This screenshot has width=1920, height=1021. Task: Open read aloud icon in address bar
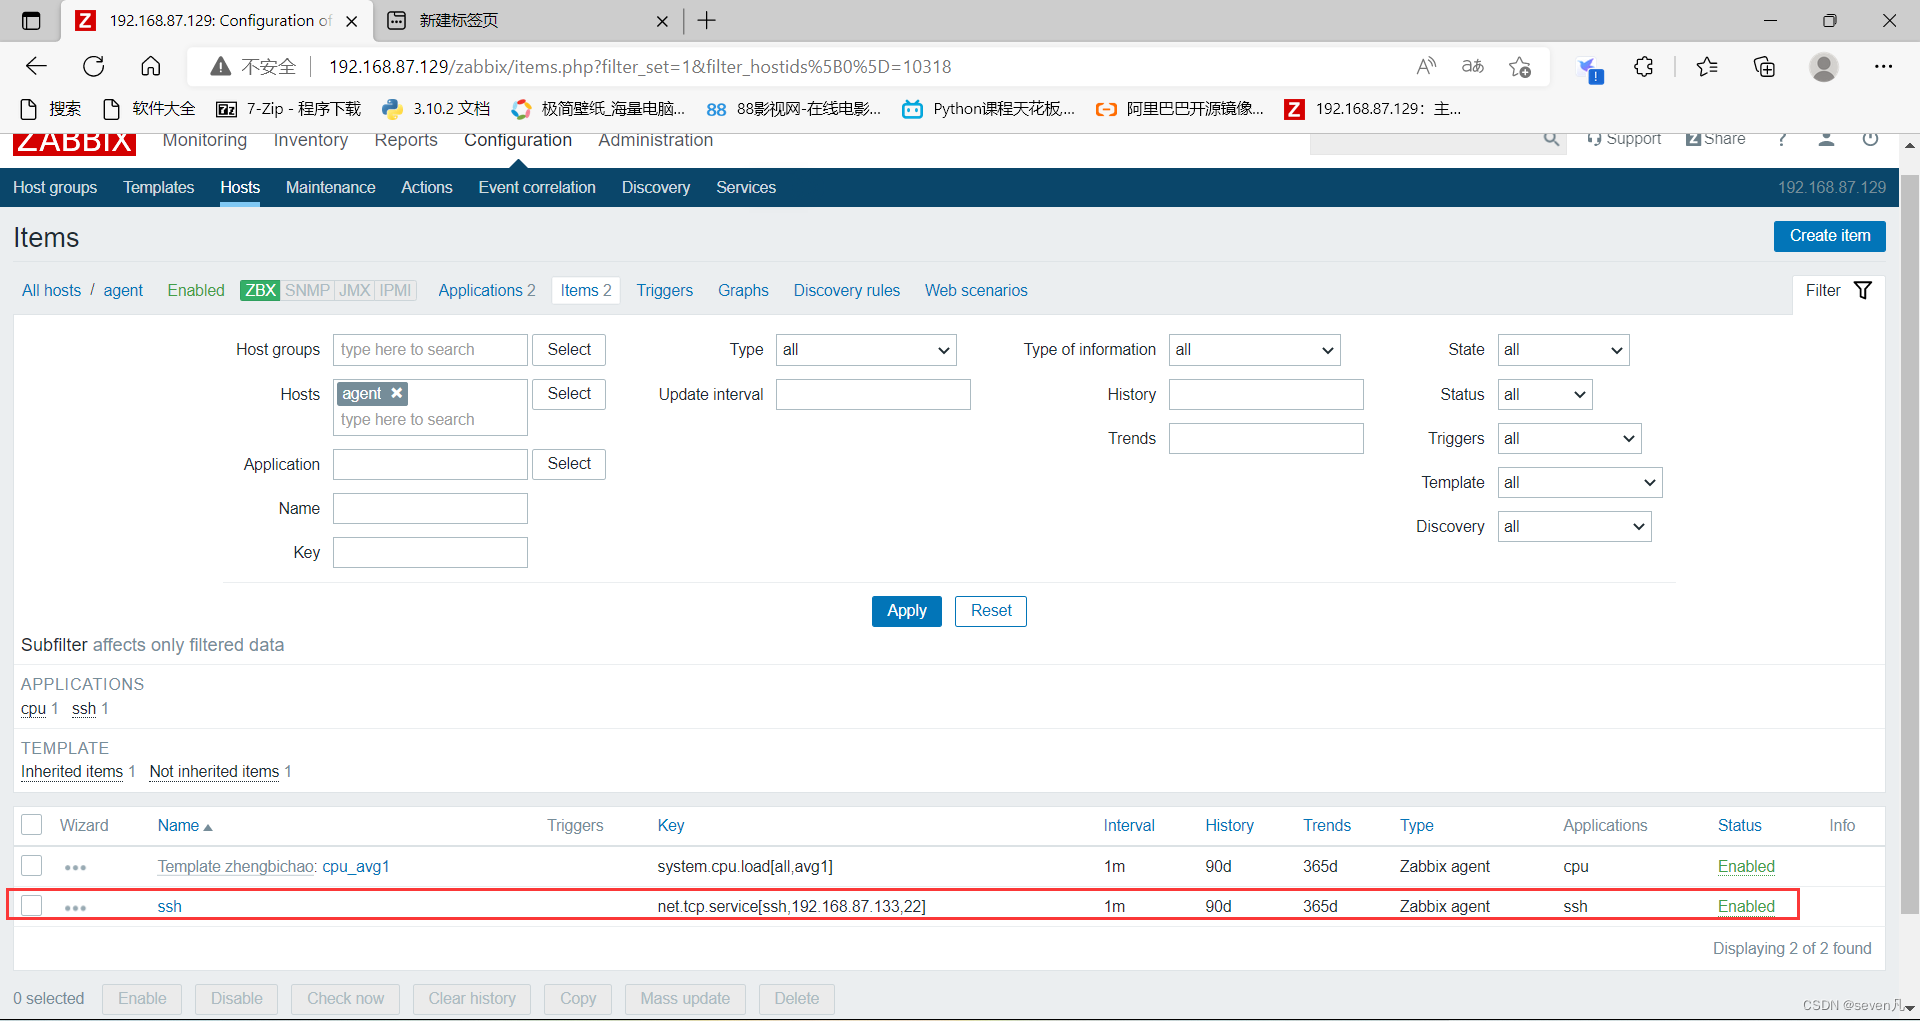[x=1427, y=66]
